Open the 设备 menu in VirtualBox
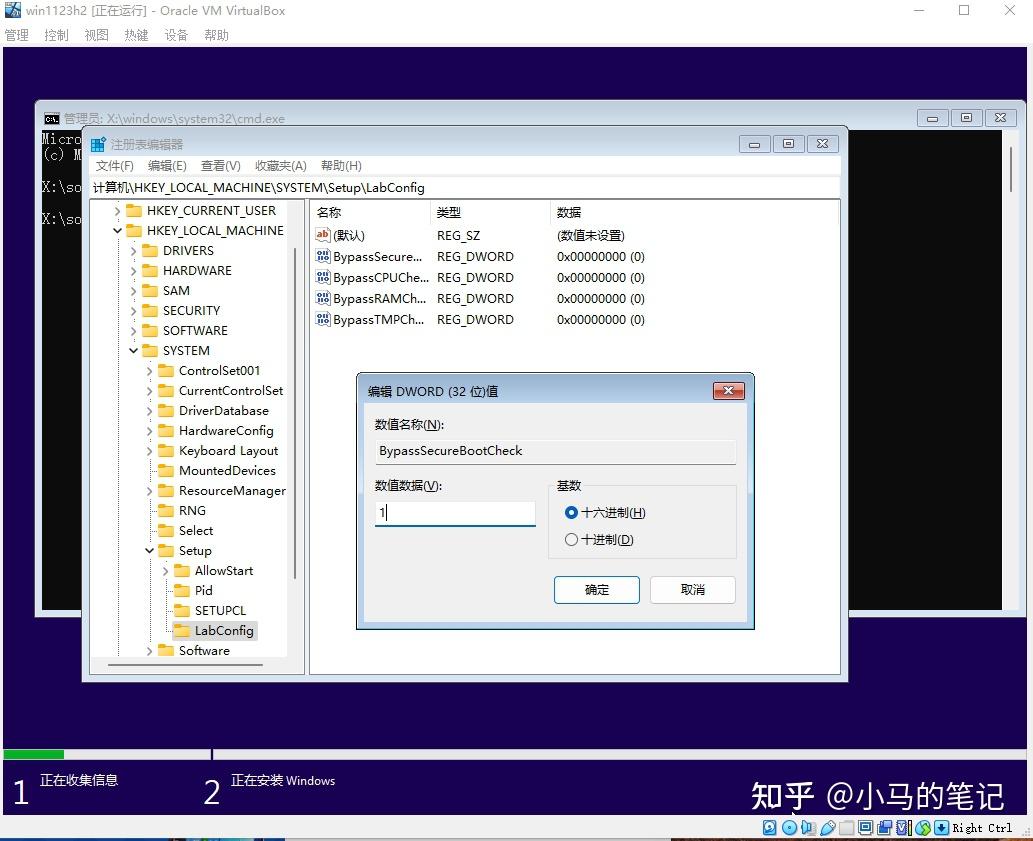Screen dimensions: 1033x841 176,34
